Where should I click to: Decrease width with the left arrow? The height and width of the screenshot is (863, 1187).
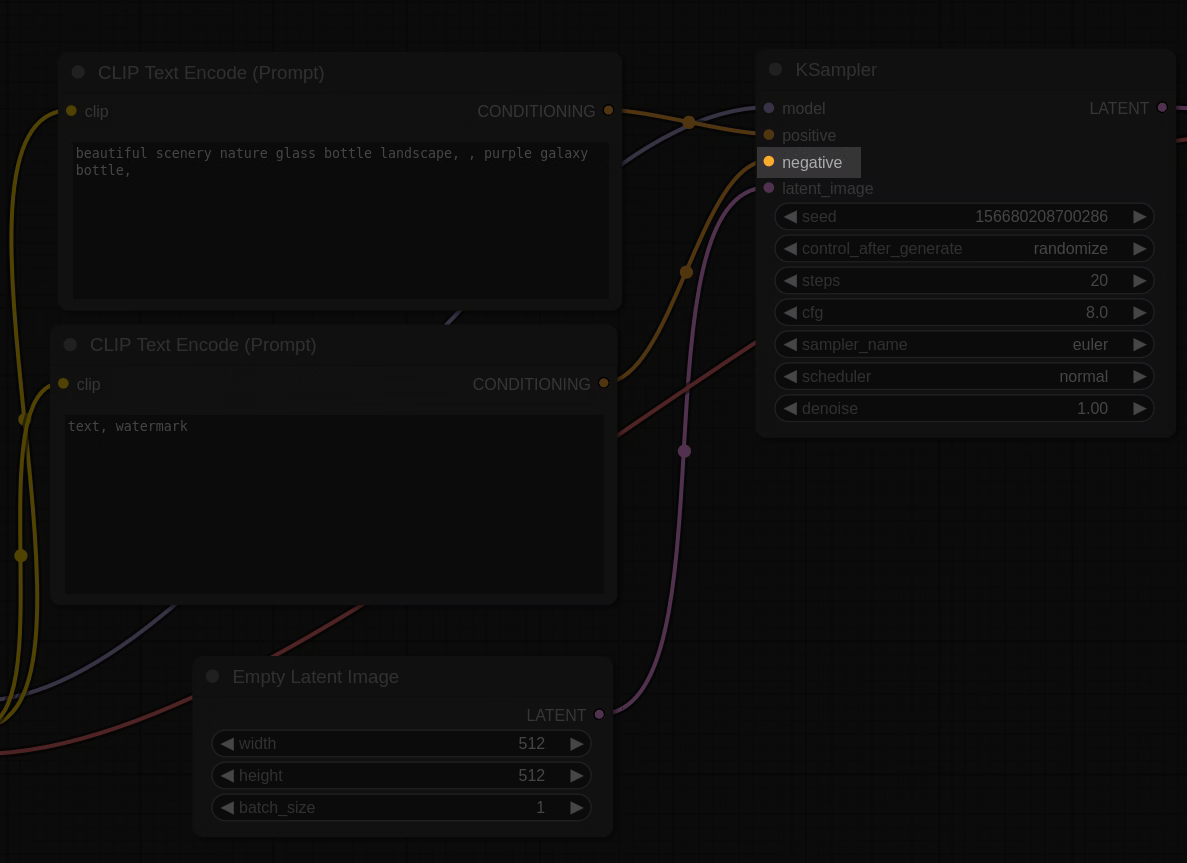(x=227, y=743)
